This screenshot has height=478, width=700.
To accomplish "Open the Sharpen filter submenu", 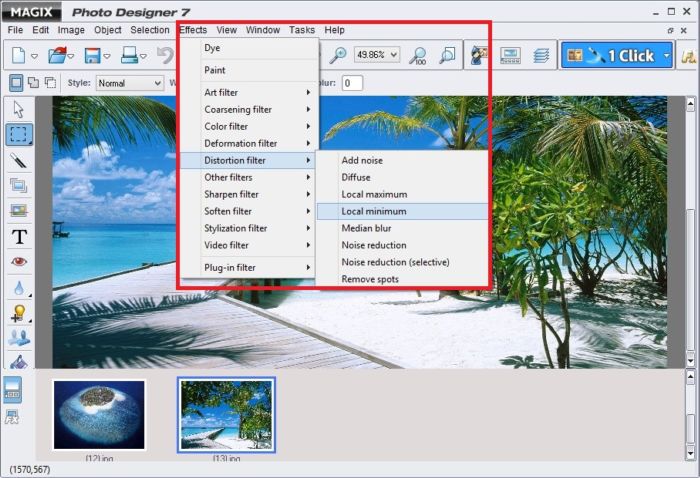I will coord(232,194).
